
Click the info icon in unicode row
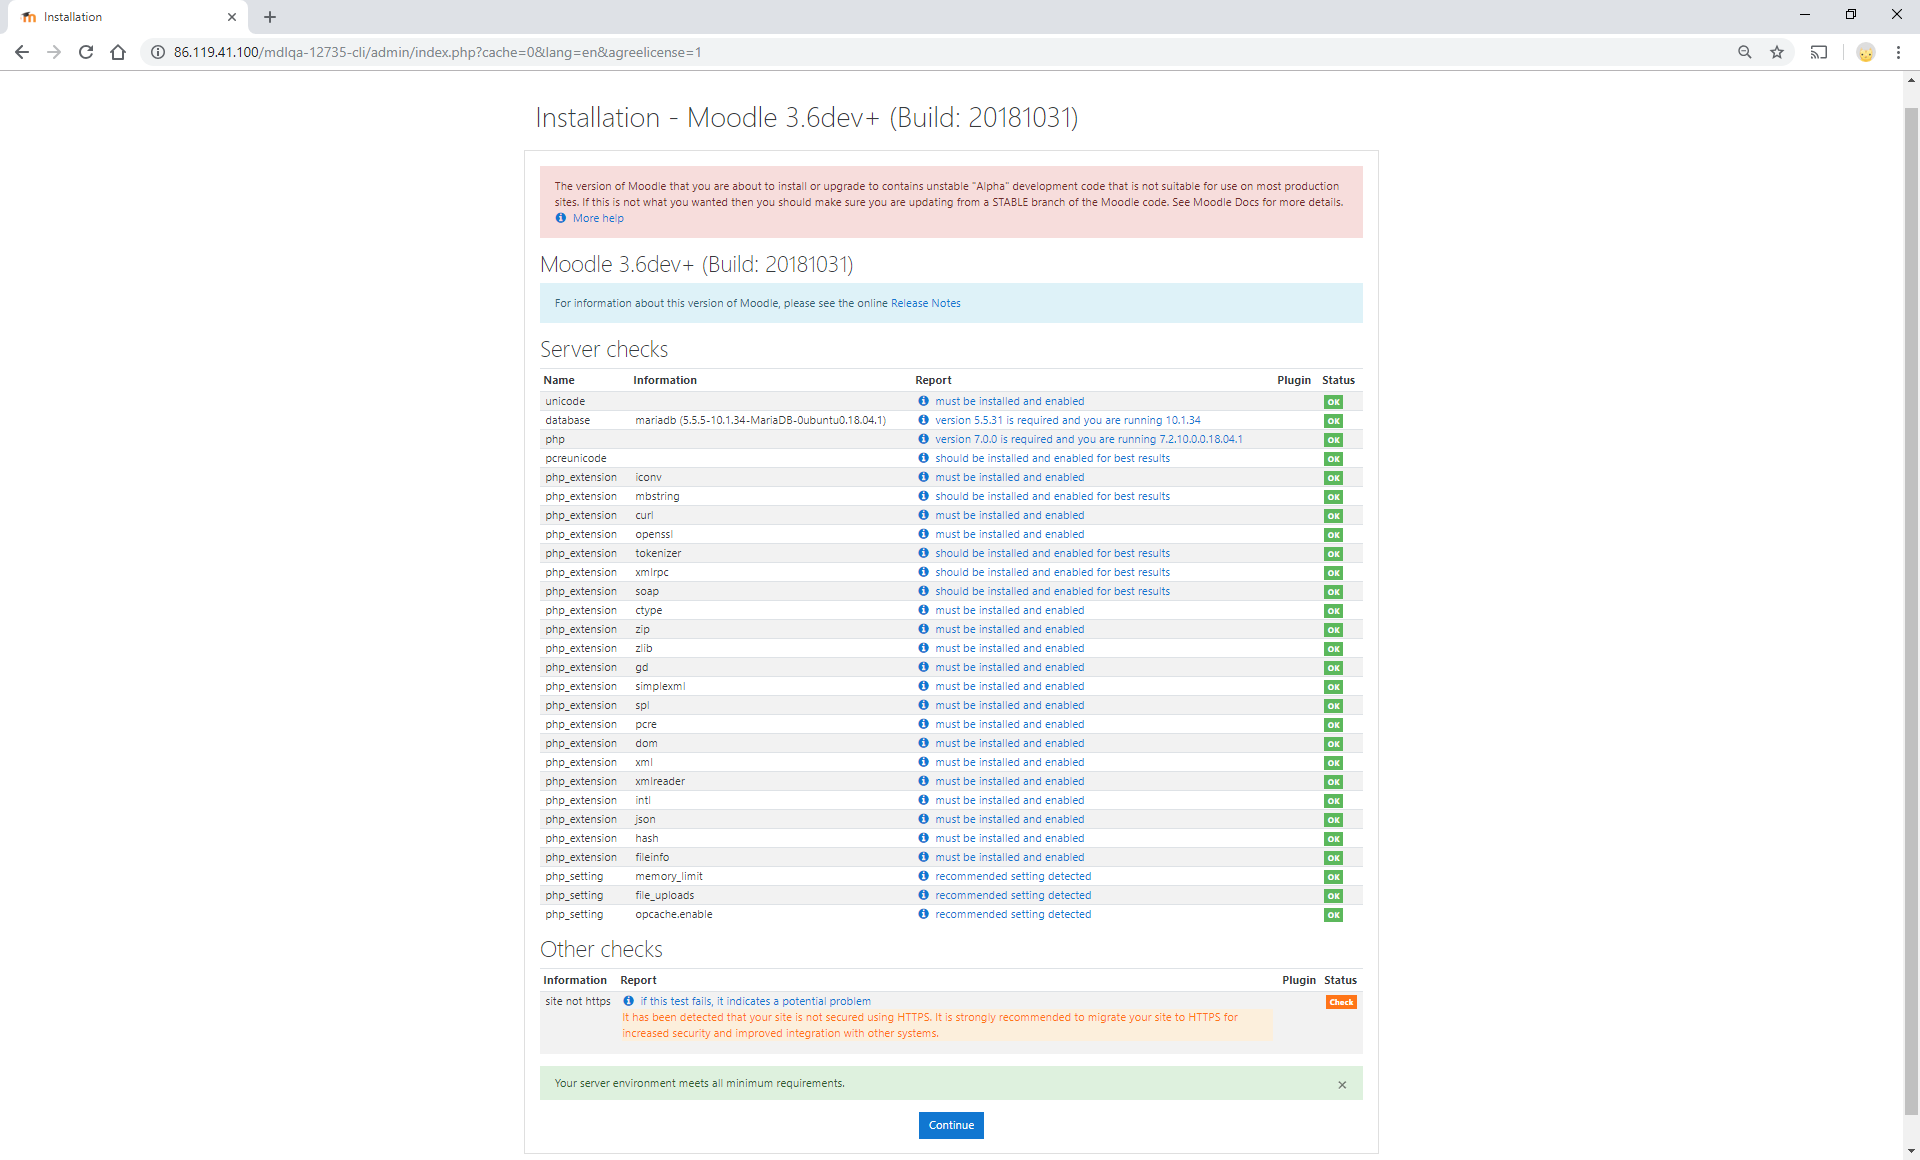[x=924, y=401]
